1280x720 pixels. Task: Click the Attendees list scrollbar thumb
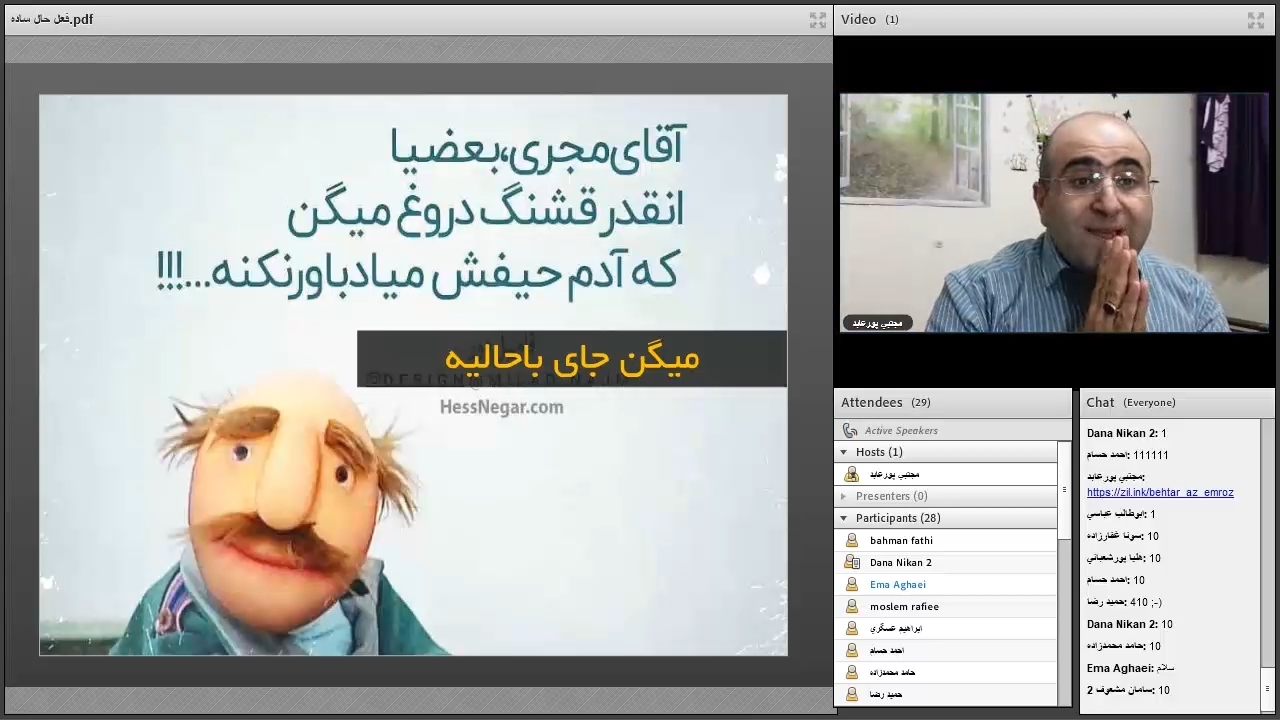pos(1064,490)
